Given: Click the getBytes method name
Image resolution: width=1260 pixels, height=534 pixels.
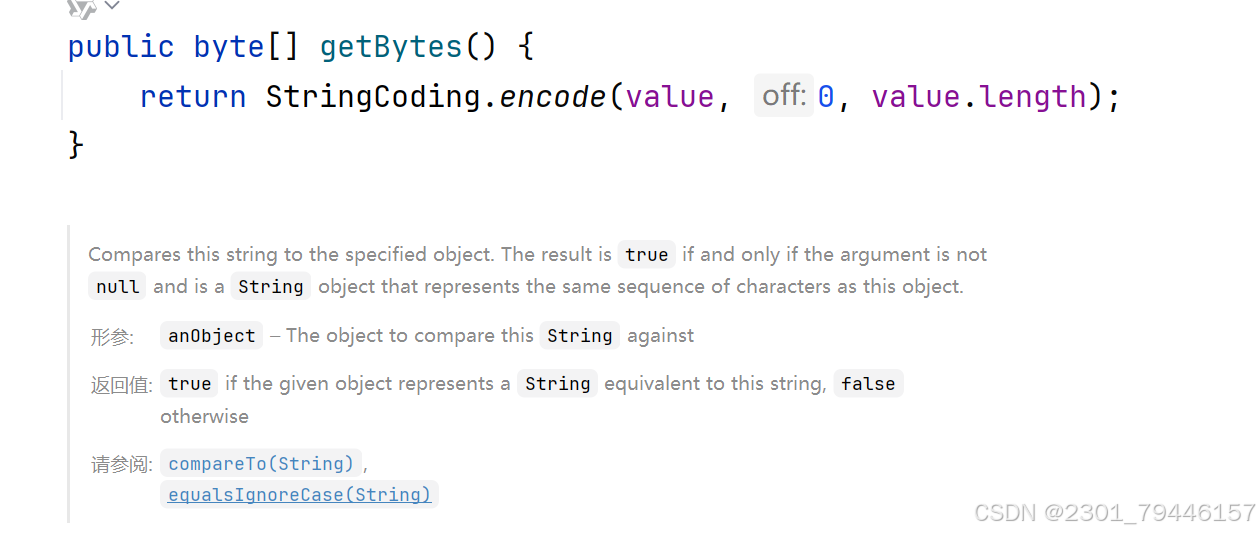Looking at the screenshot, I should click(x=391, y=47).
